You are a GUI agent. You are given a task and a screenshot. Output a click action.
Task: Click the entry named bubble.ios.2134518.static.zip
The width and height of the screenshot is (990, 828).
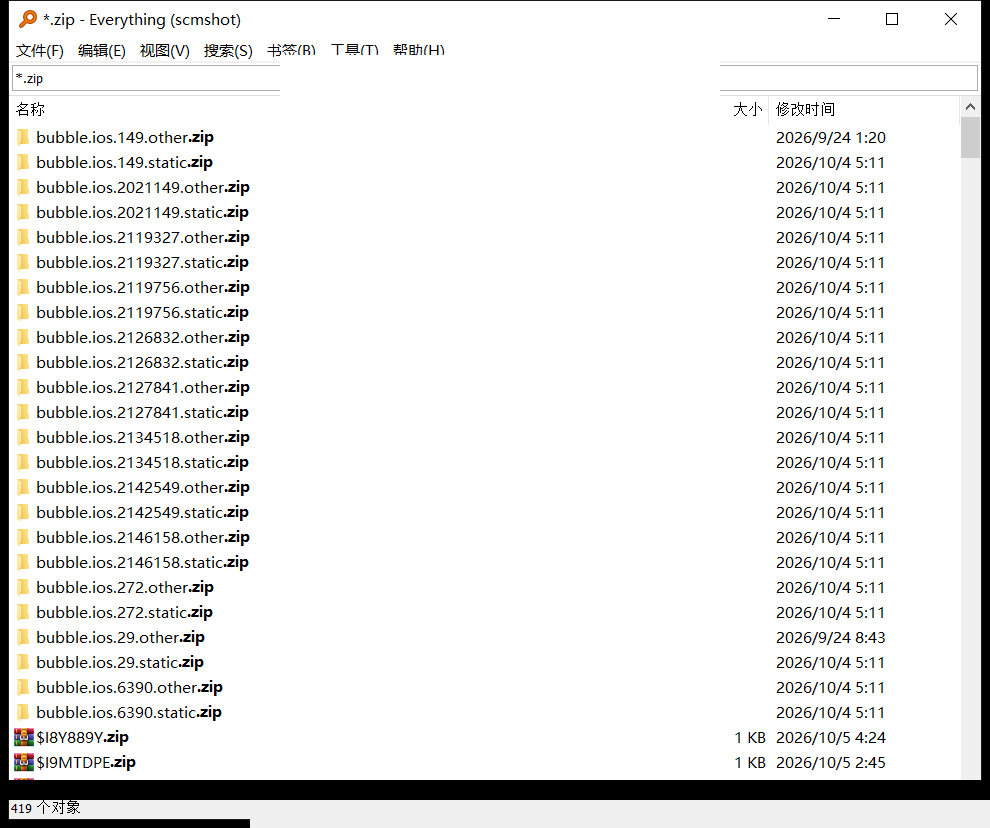click(143, 462)
